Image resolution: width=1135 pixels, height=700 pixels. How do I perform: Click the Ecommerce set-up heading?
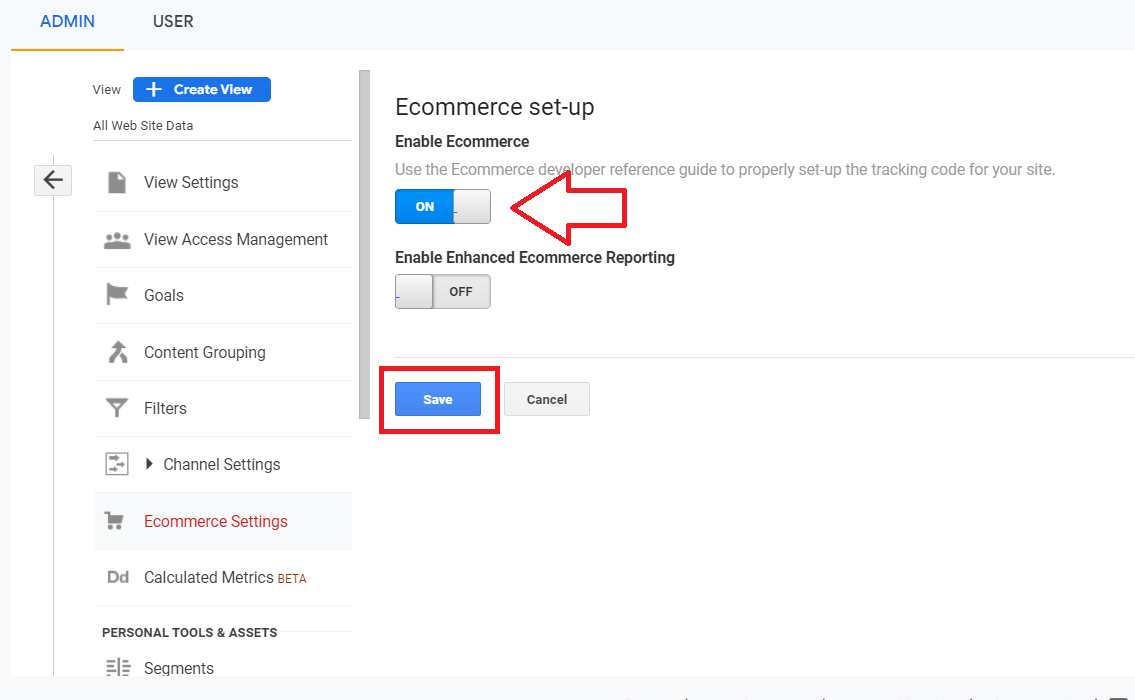tap(494, 107)
